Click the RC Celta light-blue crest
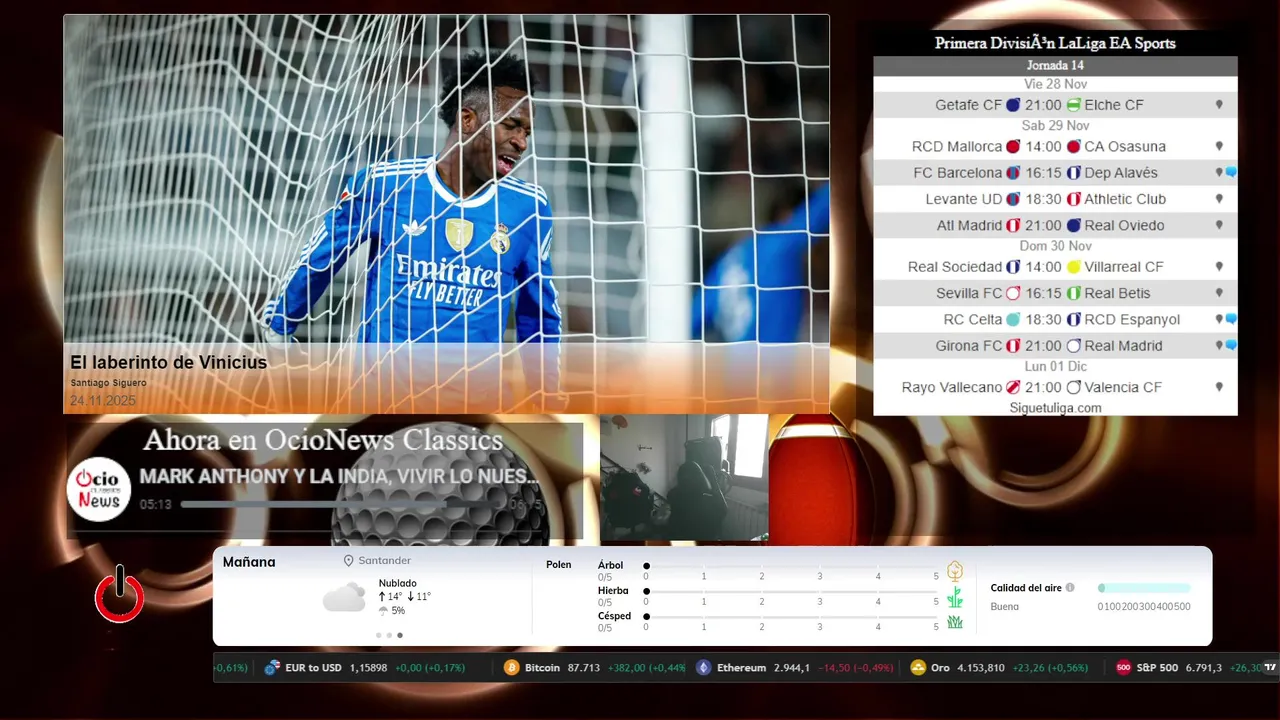The image size is (1280, 720). click(1013, 320)
